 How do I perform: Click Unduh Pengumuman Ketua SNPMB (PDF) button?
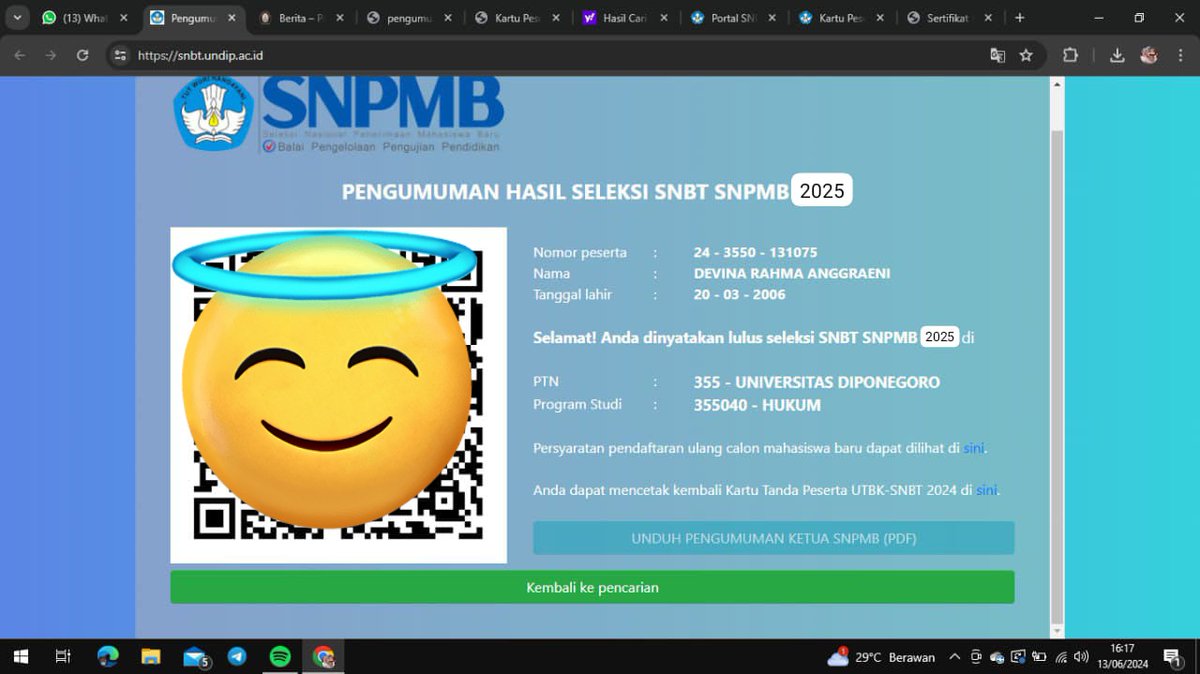coord(773,538)
